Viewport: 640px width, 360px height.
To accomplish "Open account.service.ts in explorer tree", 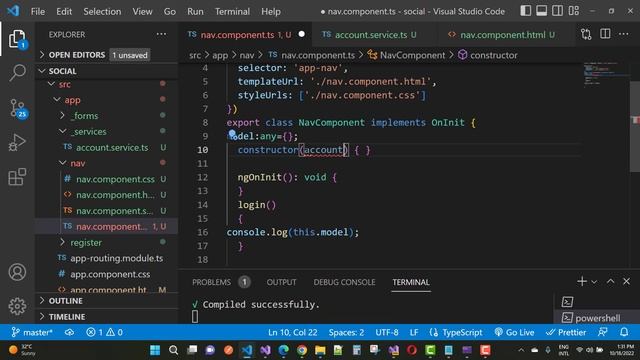I will click(107, 147).
